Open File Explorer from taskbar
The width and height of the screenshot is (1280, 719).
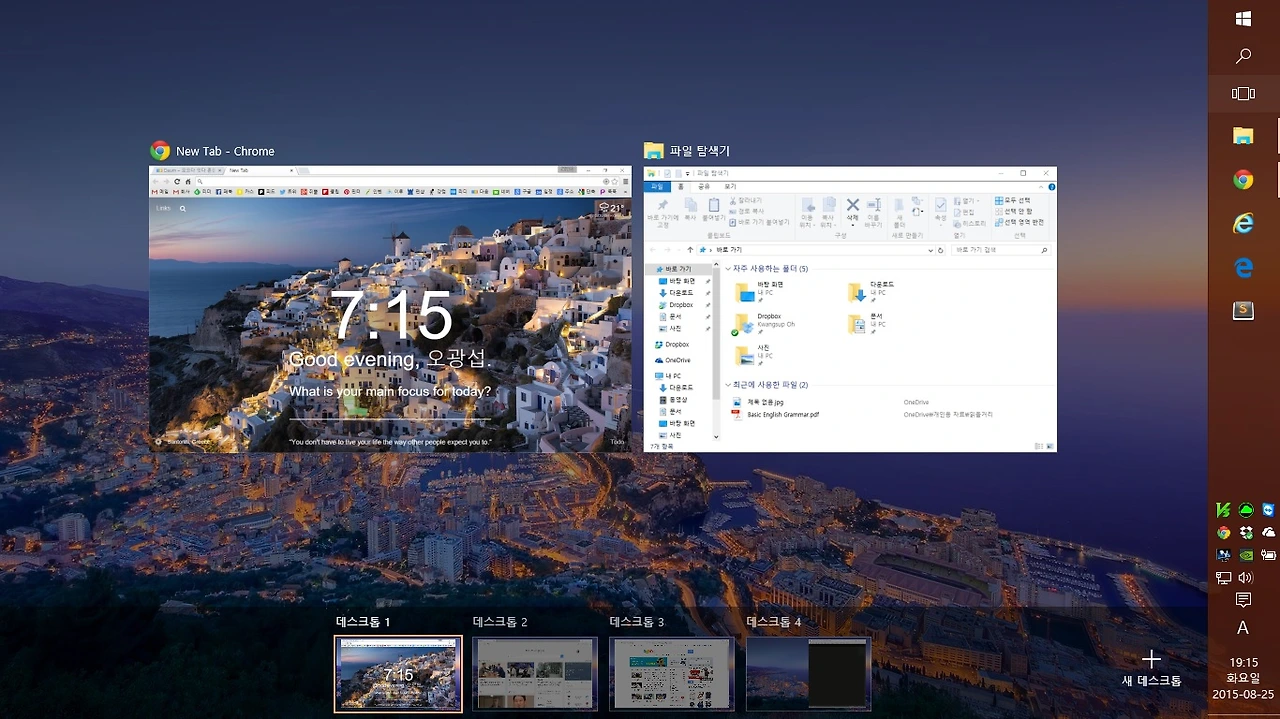1243,136
